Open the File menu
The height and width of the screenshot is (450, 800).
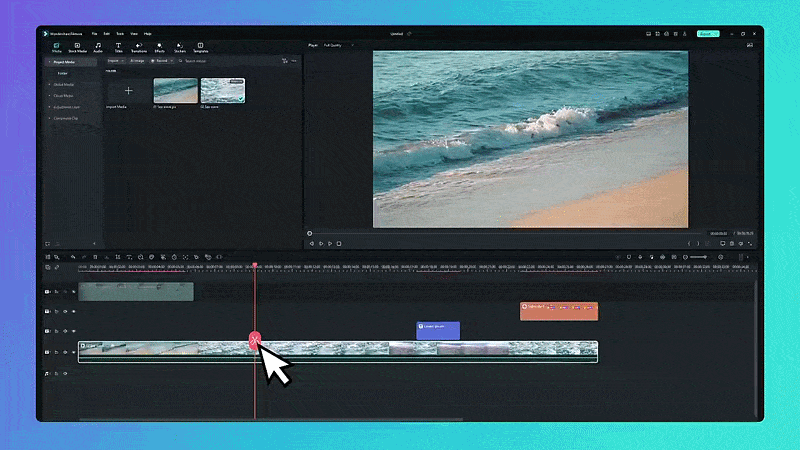pyautogui.click(x=94, y=34)
